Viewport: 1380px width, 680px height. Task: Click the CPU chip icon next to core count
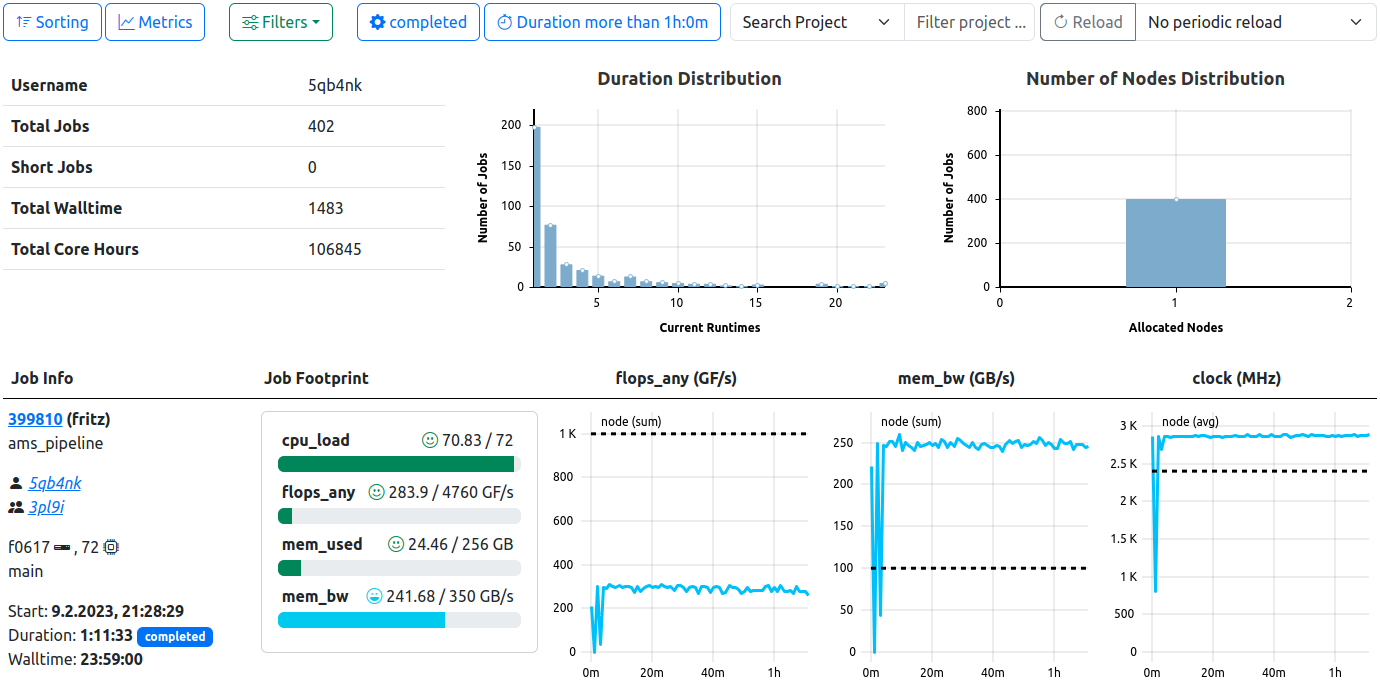tap(109, 547)
